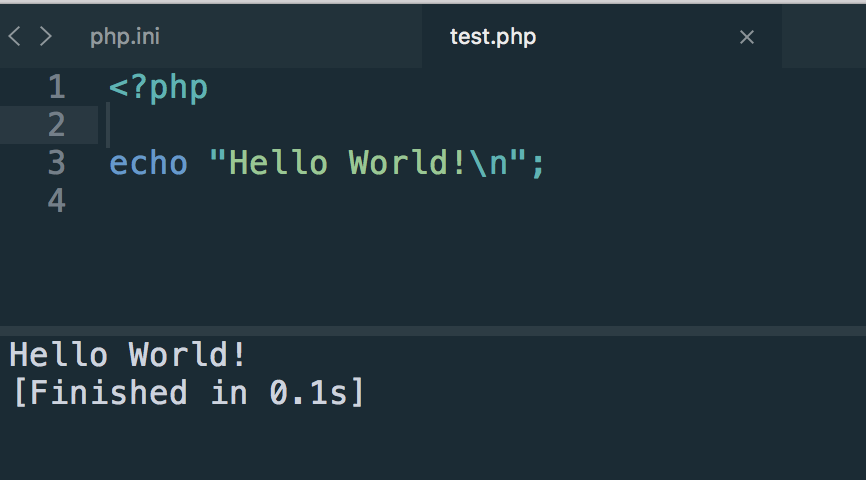Click the \n escape sequence in the string

point(489,163)
